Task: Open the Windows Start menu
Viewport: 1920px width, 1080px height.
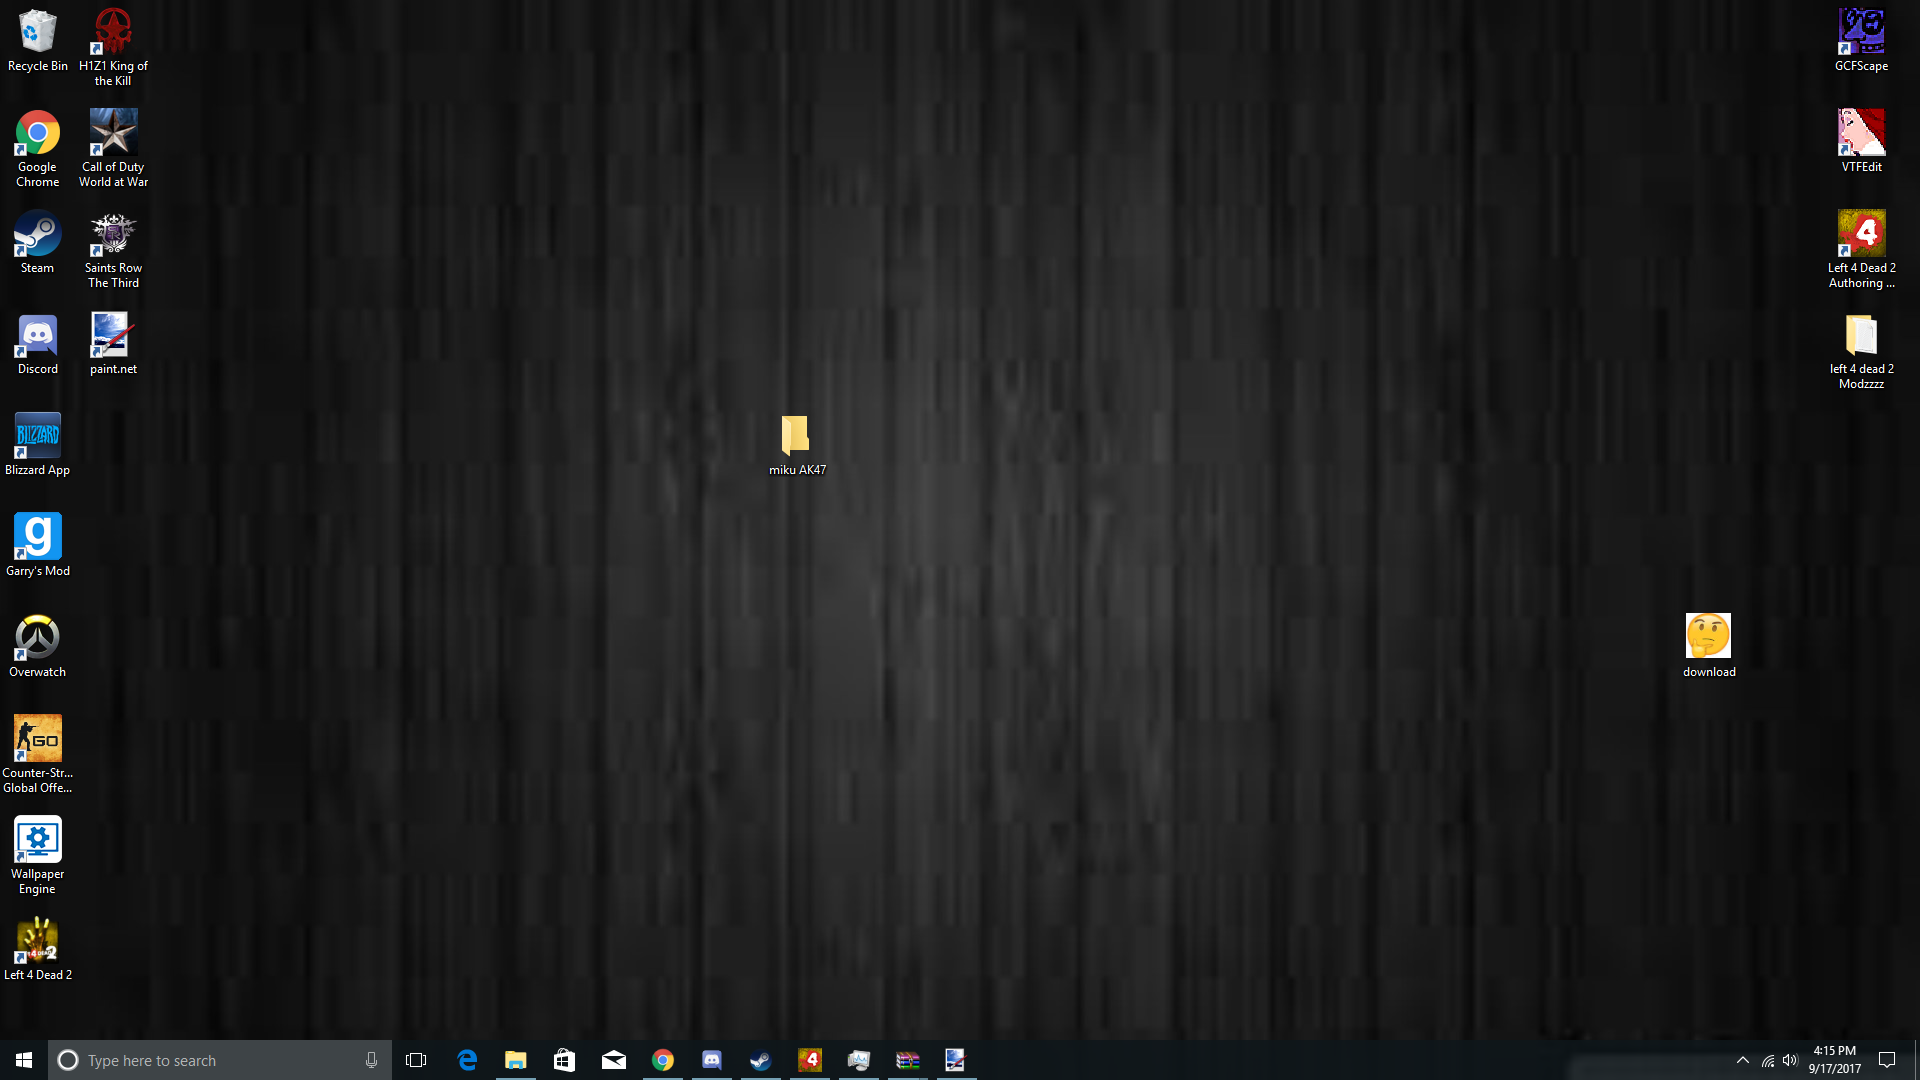Action: [24, 1060]
